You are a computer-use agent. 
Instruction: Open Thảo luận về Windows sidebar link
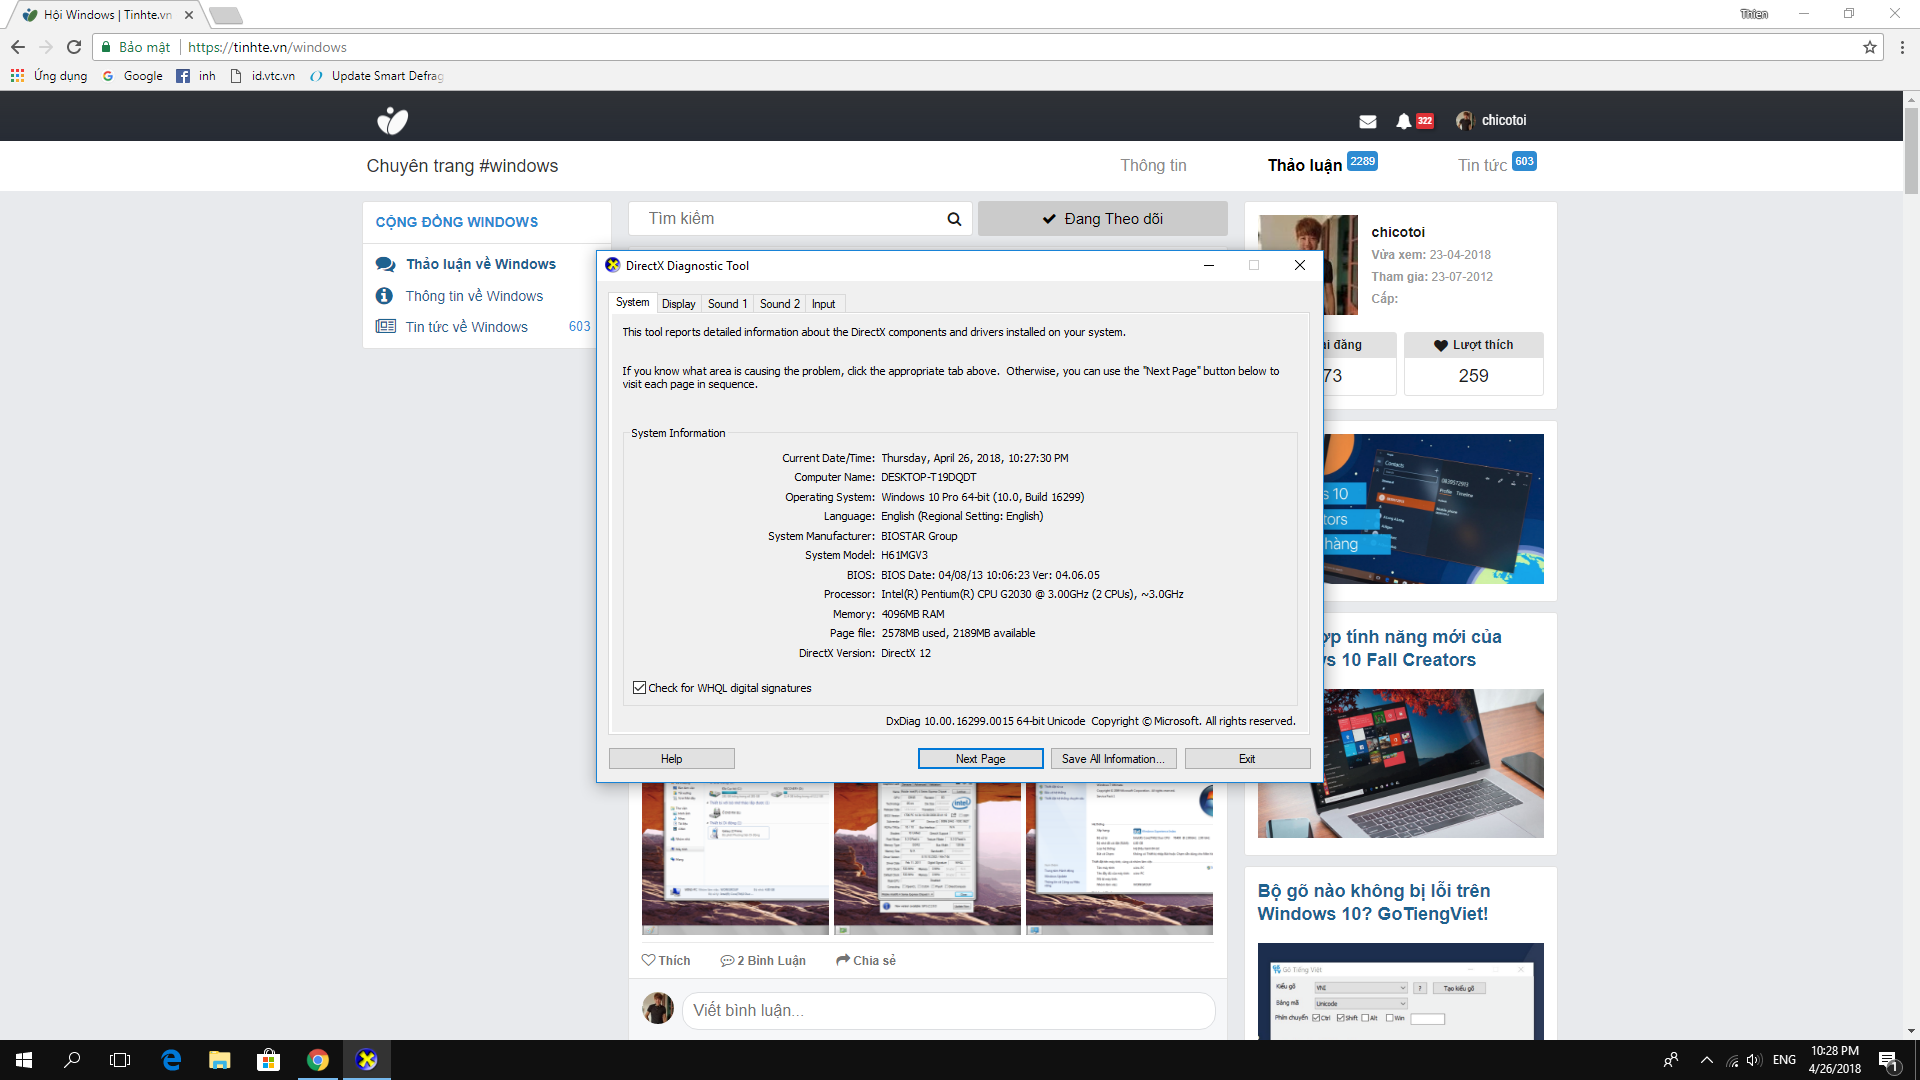coord(481,264)
